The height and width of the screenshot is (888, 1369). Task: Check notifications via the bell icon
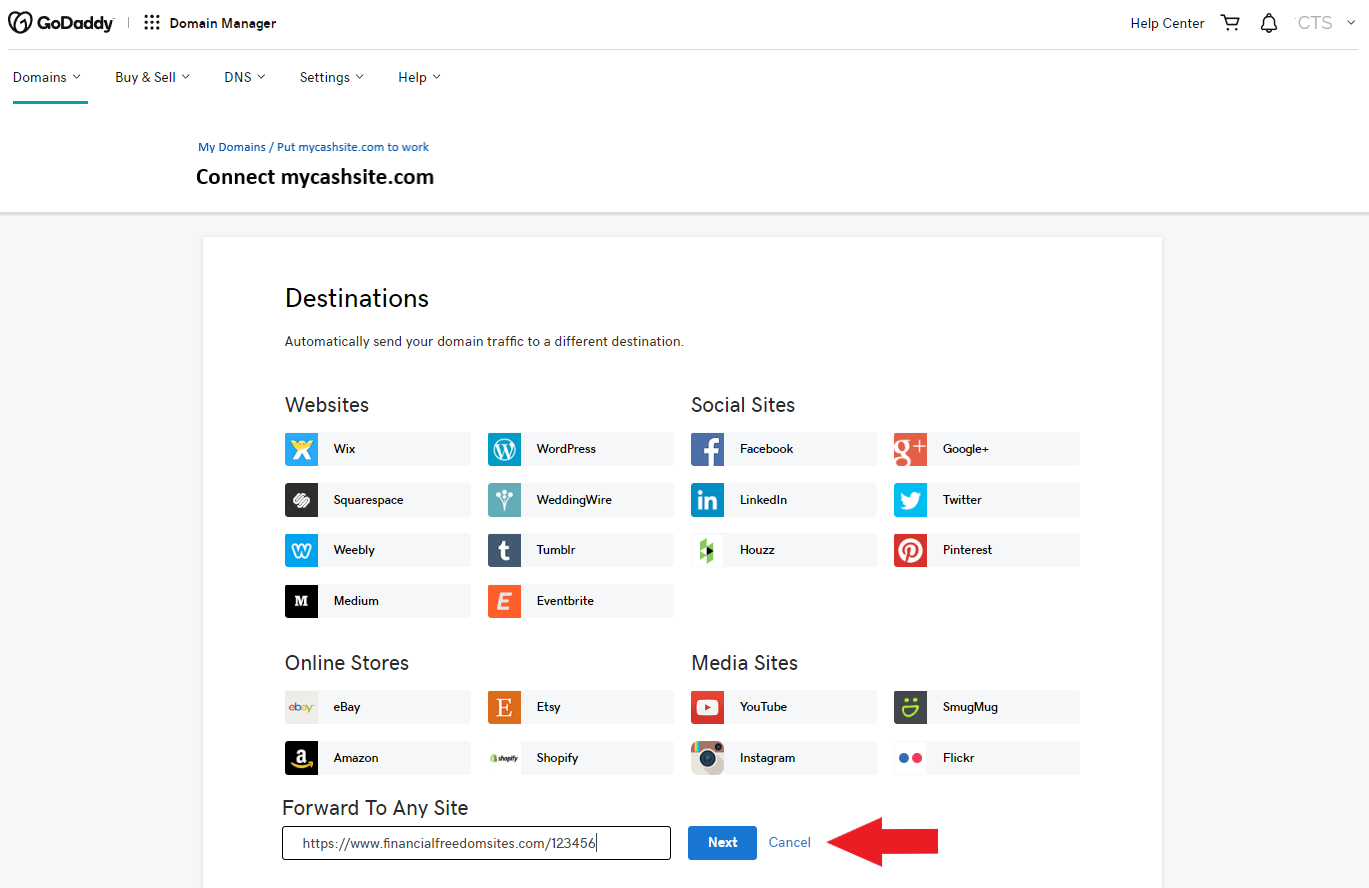coord(1268,22)
